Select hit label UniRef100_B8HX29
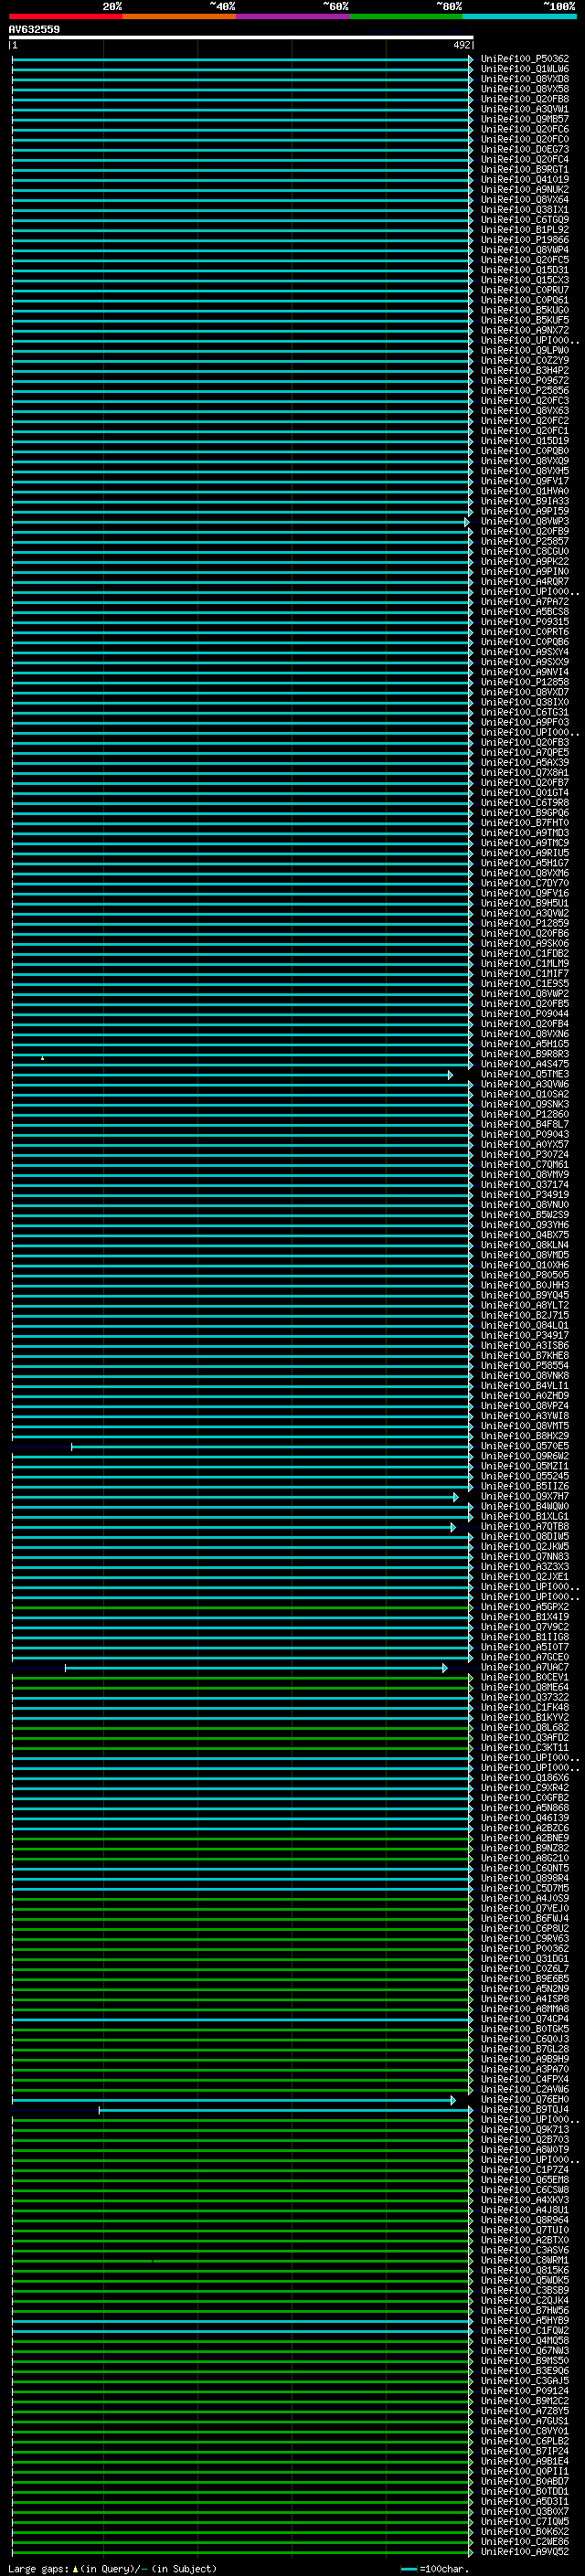The image size is (585, 2576). 525,1436
